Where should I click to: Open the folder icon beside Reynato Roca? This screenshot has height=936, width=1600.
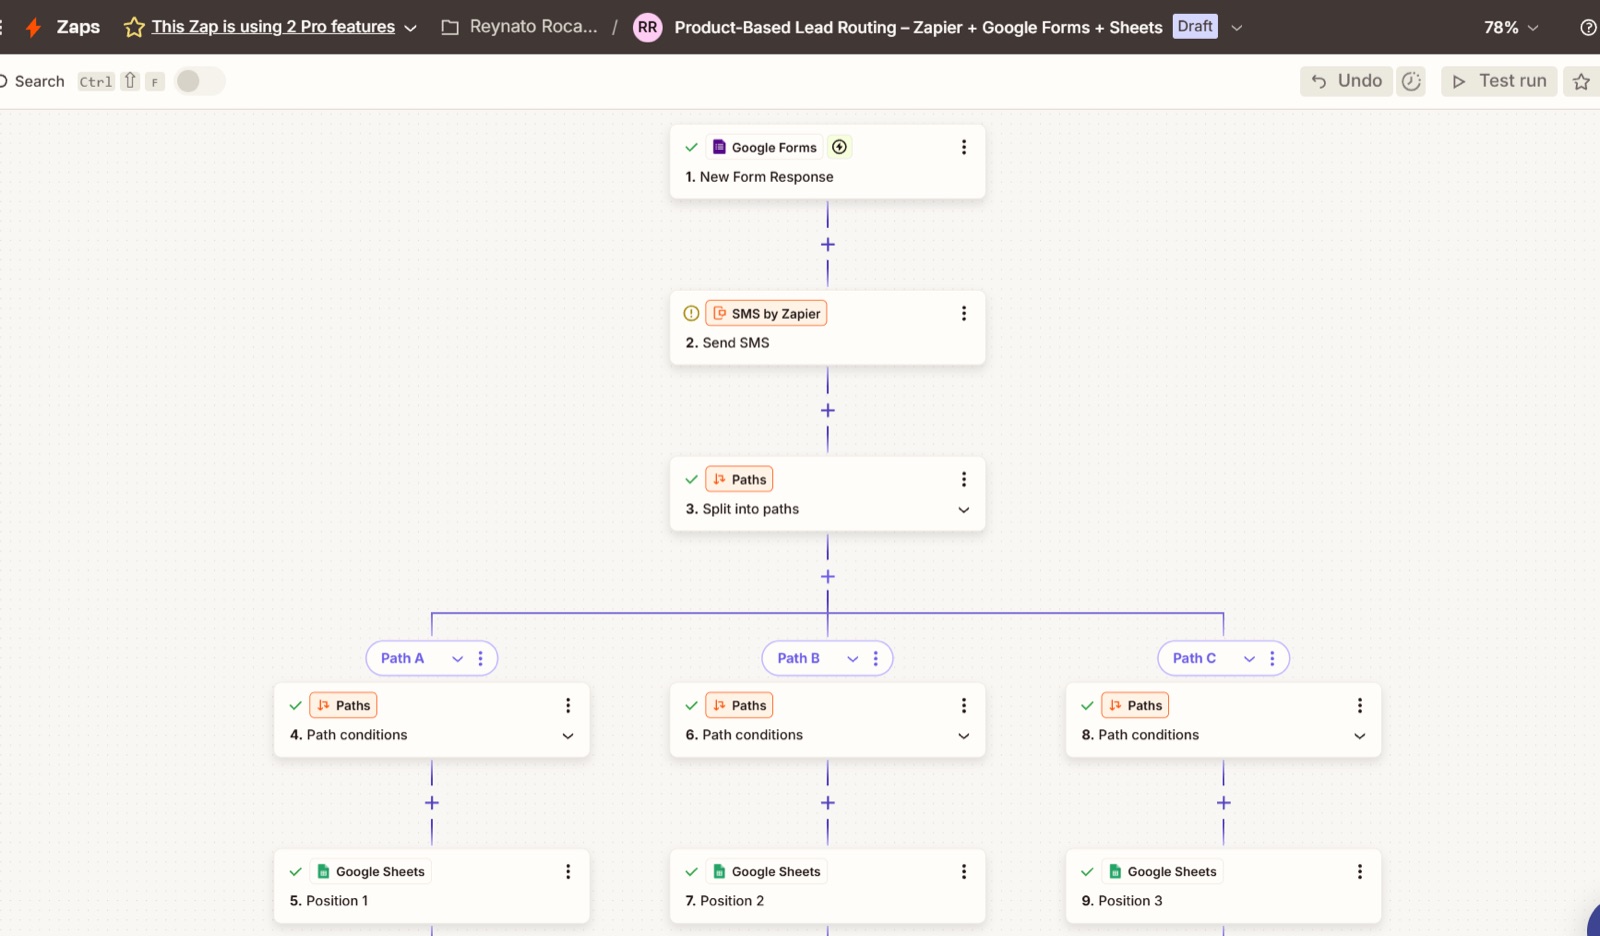[x=450, y=27]
